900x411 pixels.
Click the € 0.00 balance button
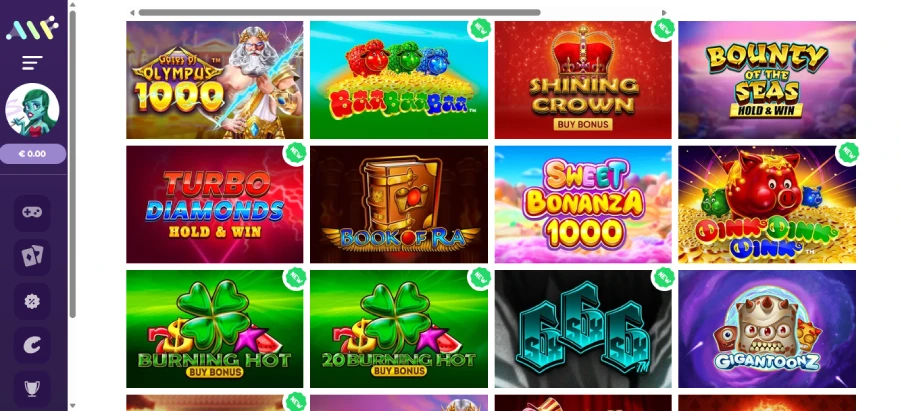33,154
